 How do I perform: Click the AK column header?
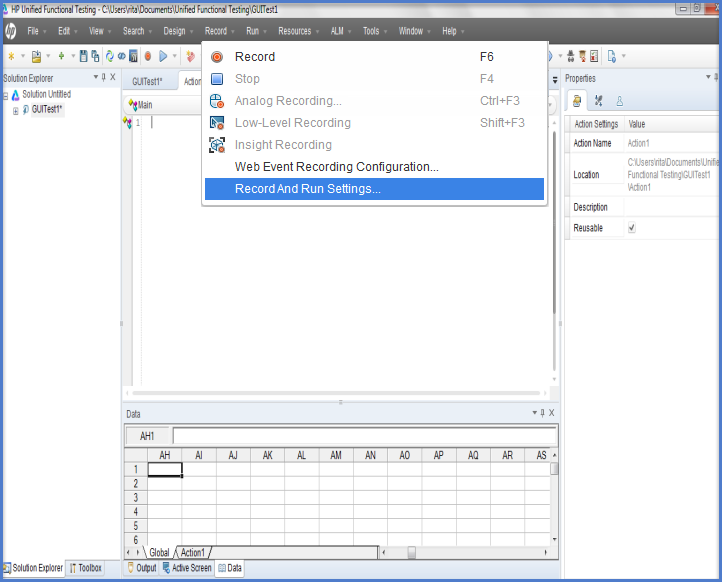tap(268, 455)
